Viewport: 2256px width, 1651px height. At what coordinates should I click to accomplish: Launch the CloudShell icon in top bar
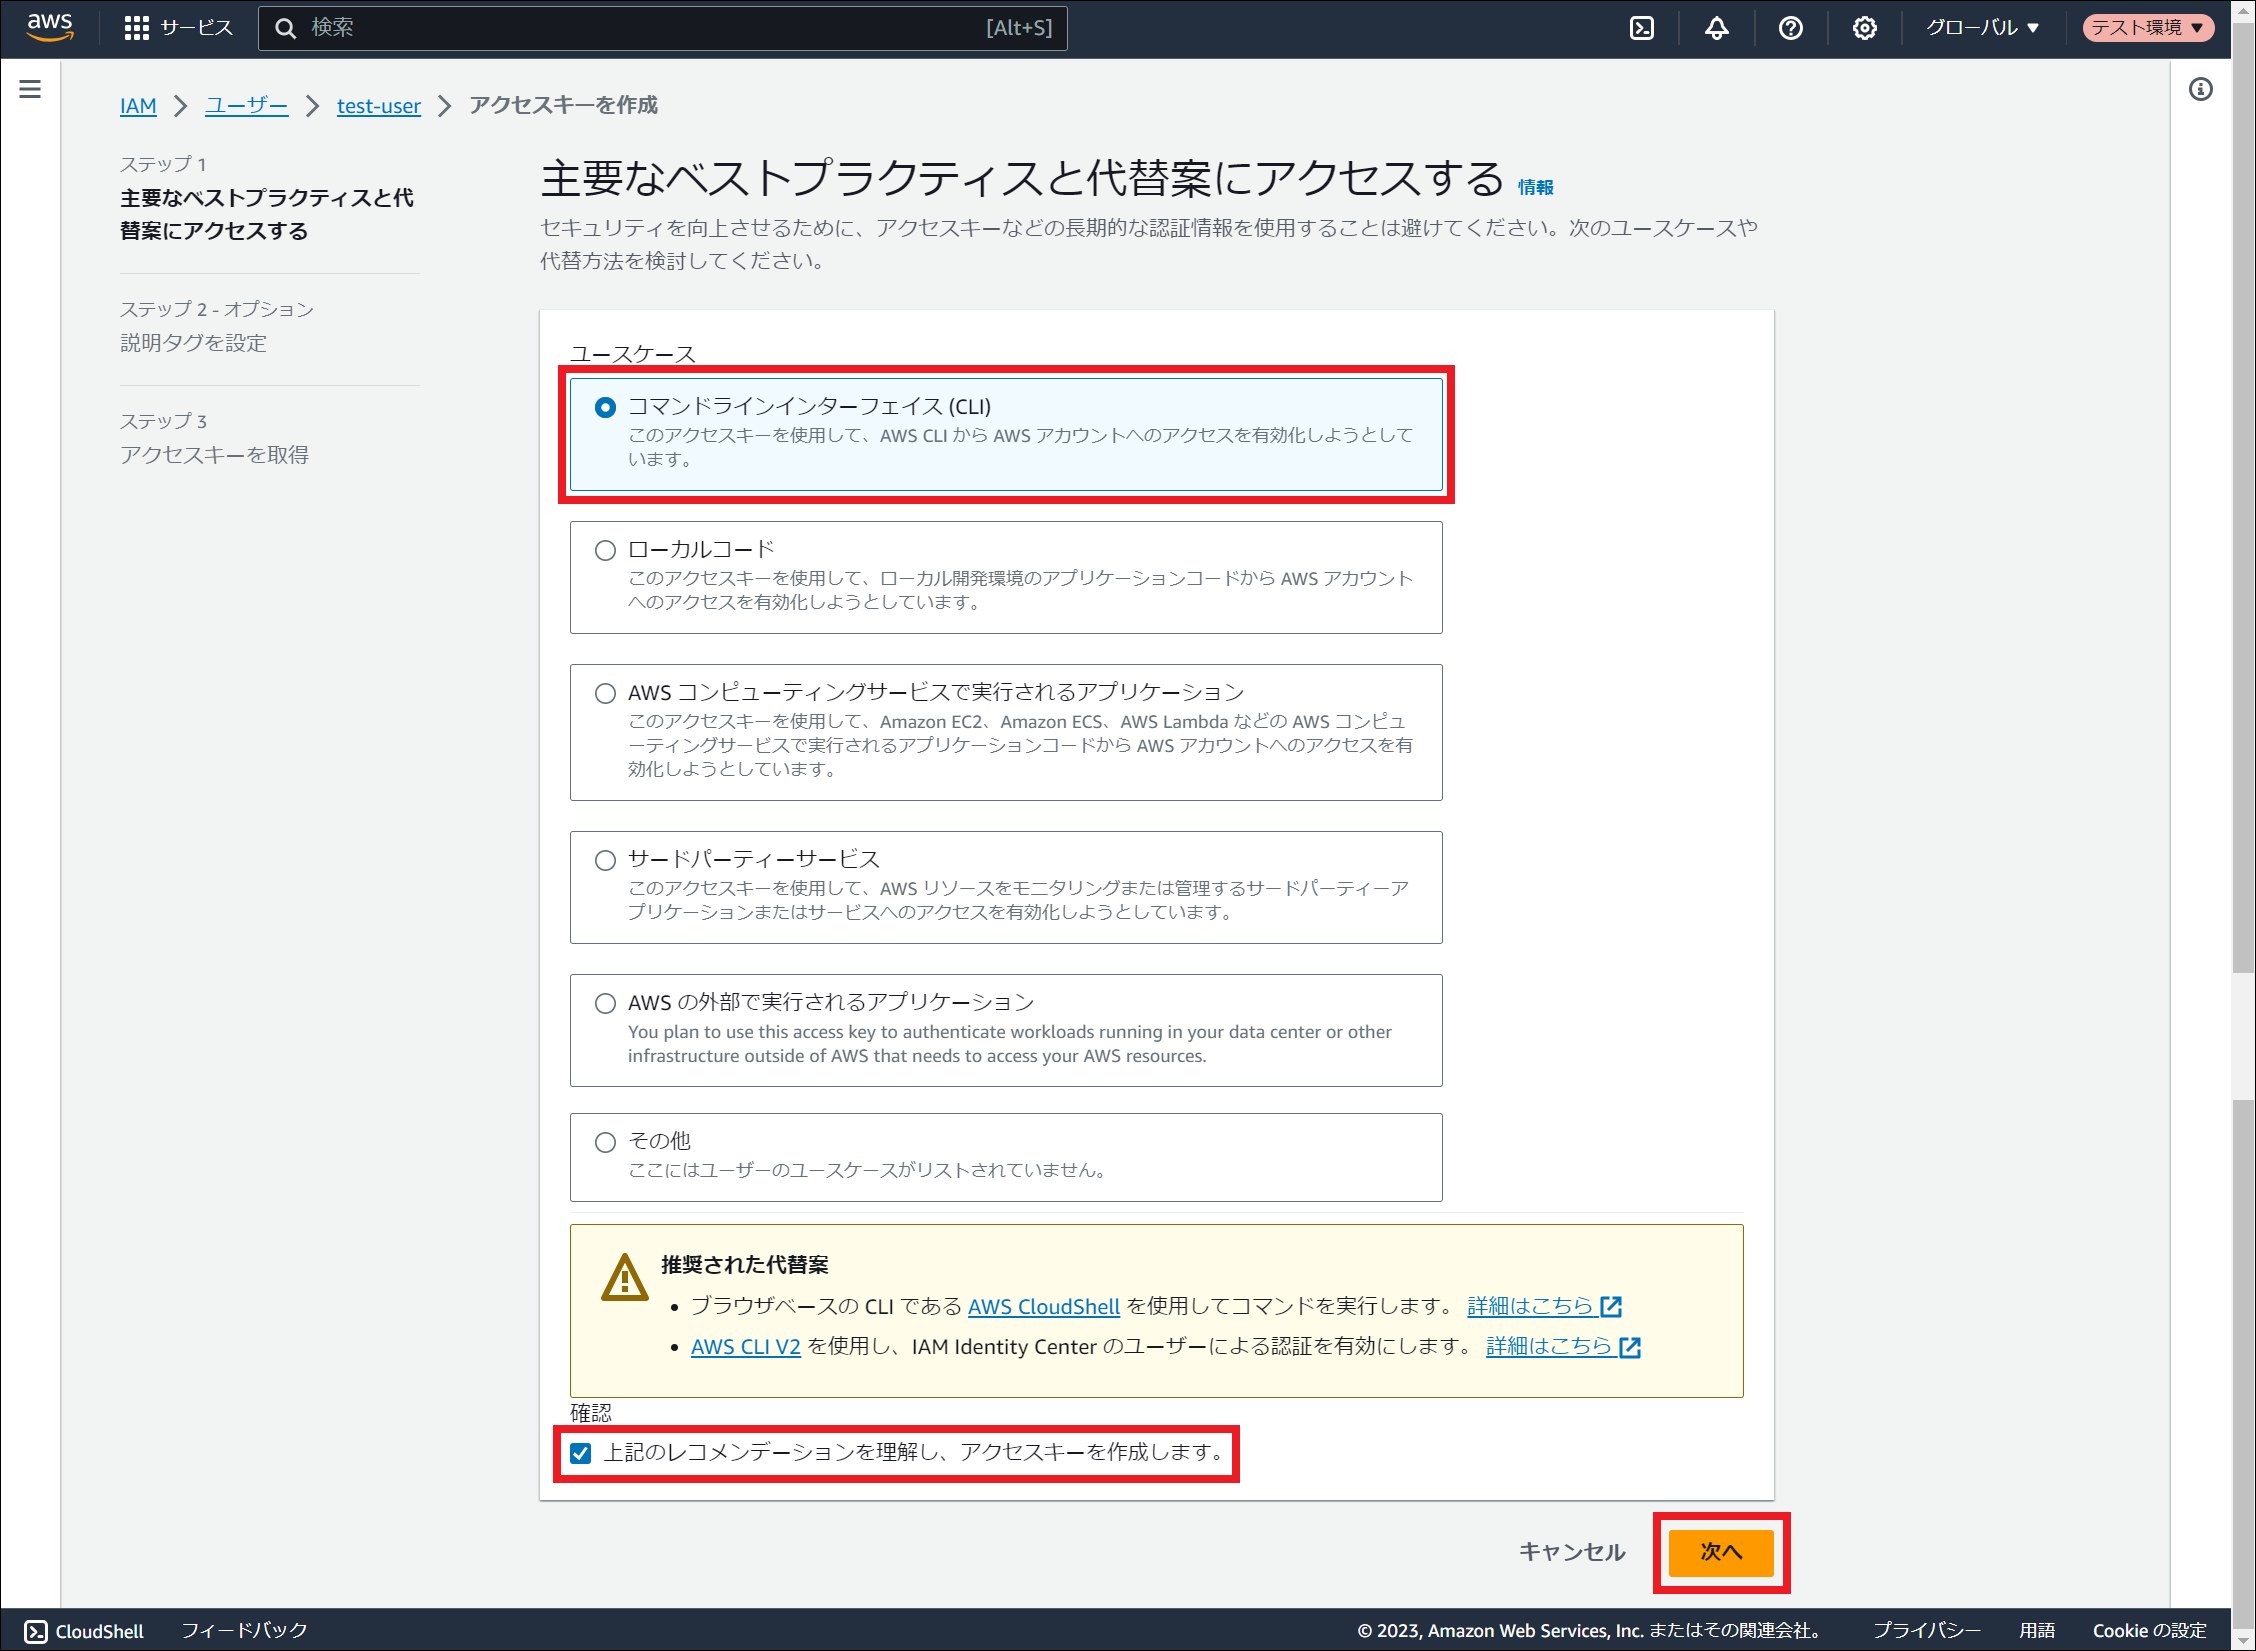coord(1642,28)
